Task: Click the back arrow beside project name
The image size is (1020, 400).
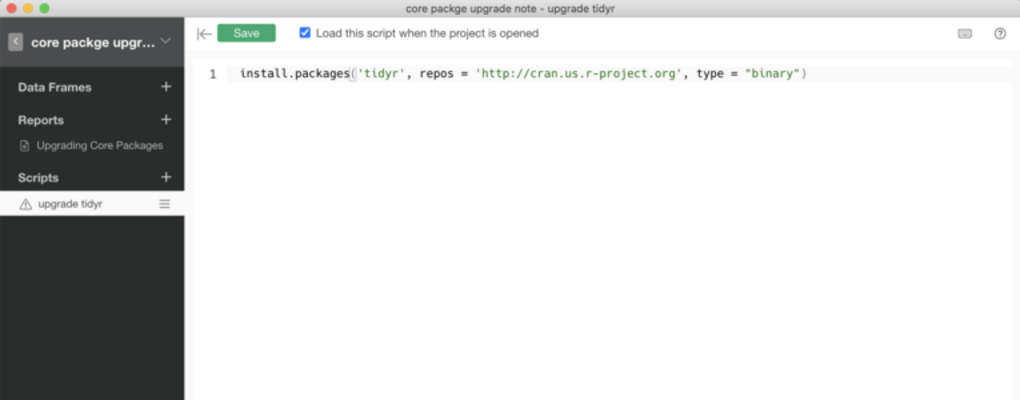Action: tap(16, 42)
